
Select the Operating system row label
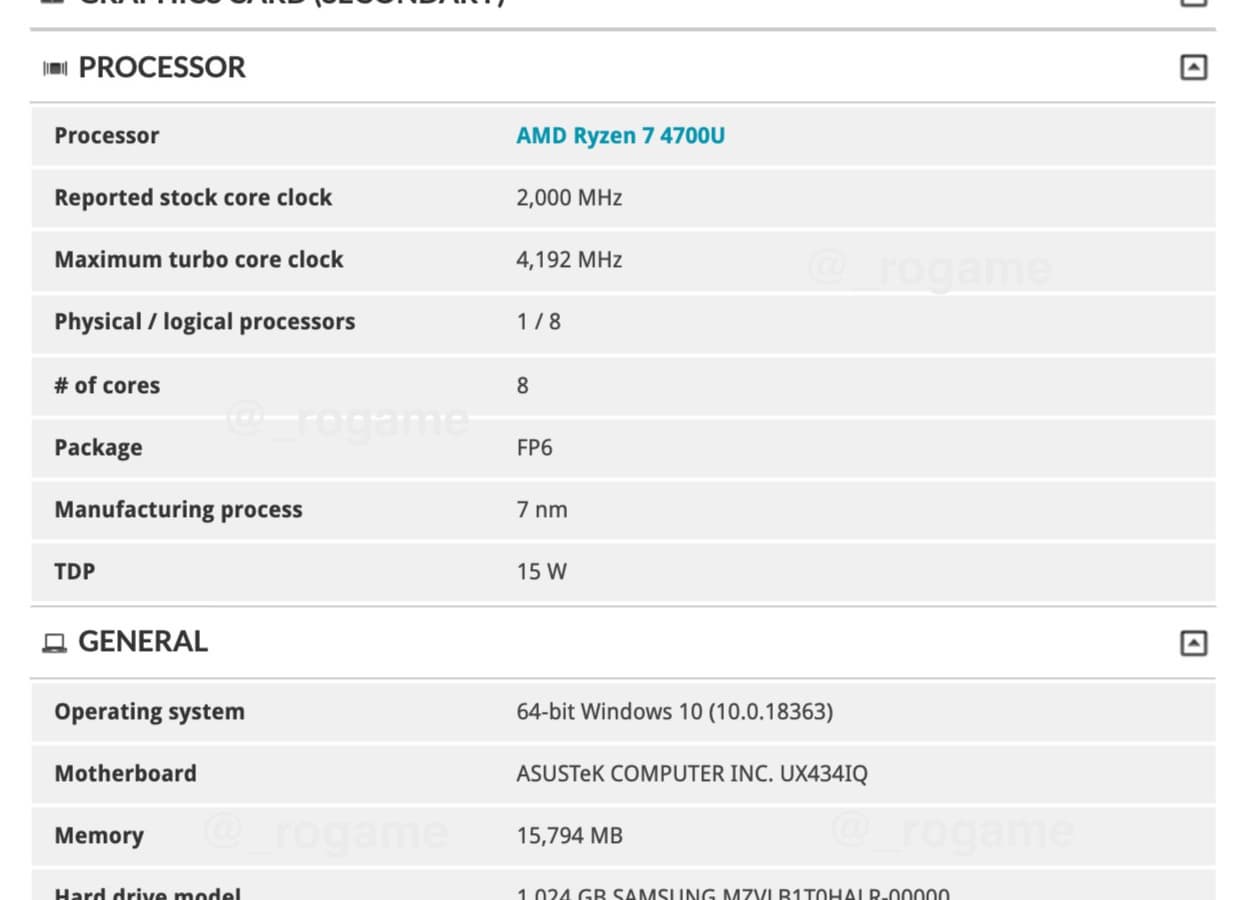click(149, 712)
